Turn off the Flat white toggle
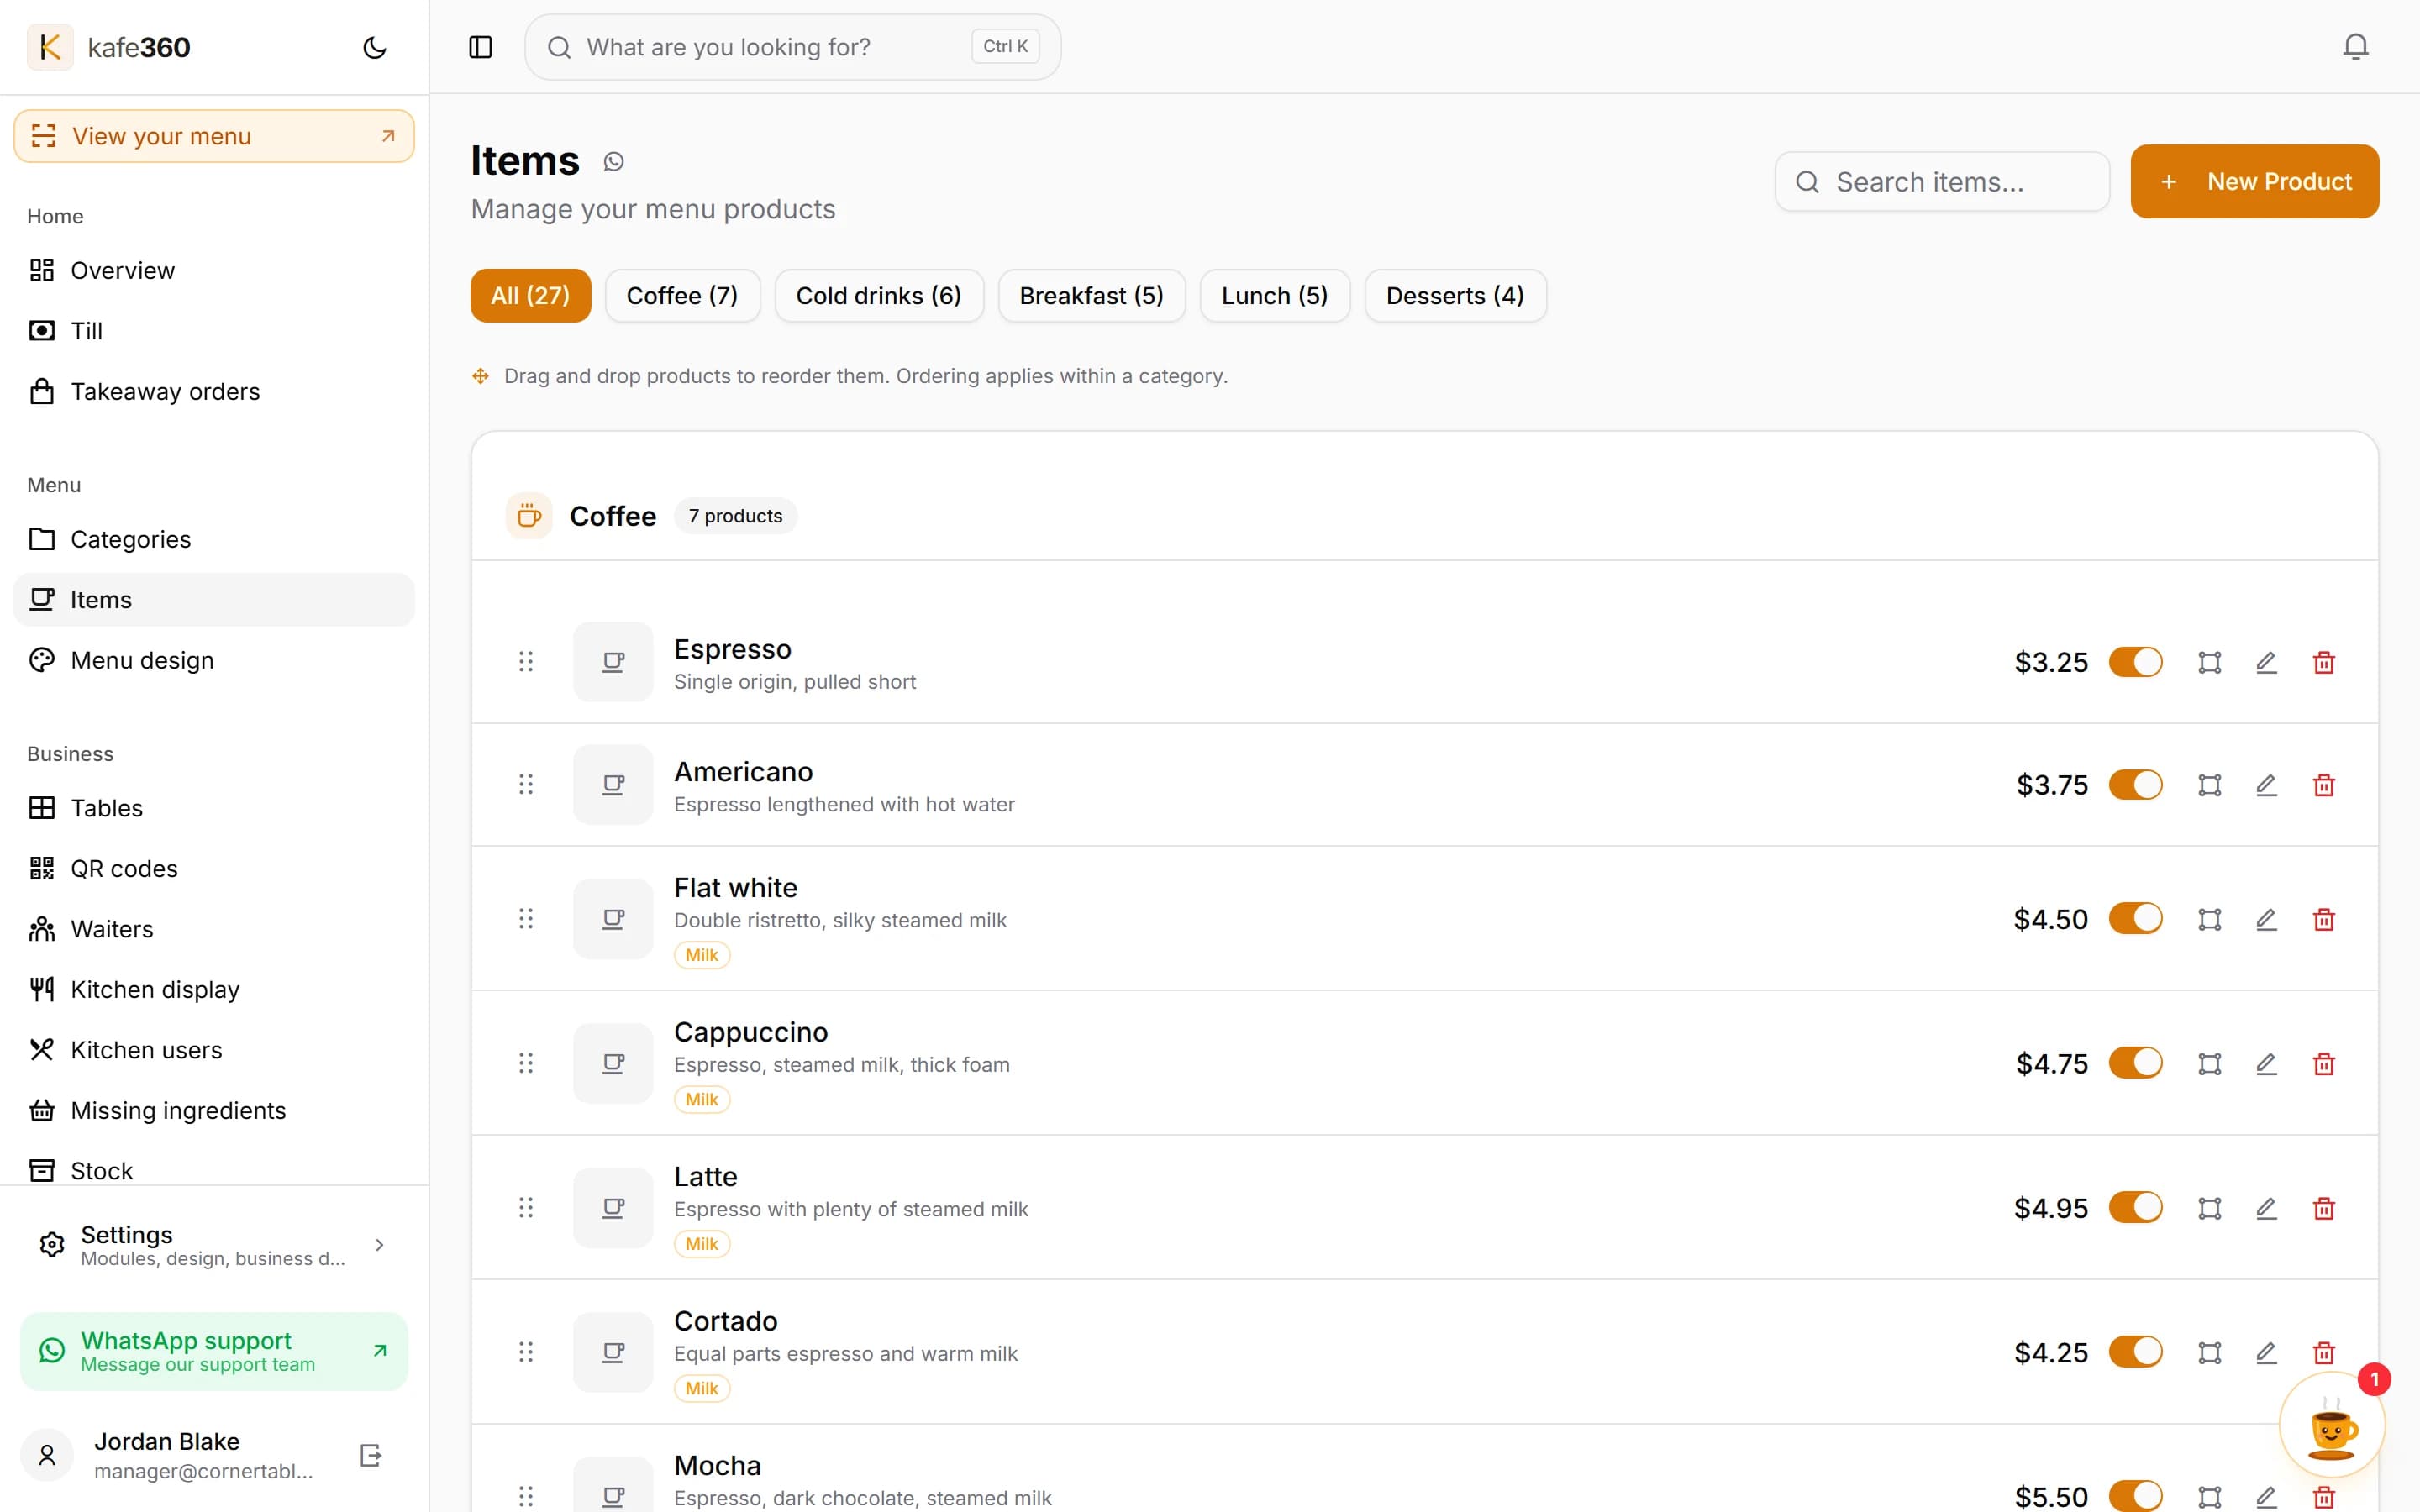The height and width of the screenshot is (1512, 2420). click(2135, 919)
